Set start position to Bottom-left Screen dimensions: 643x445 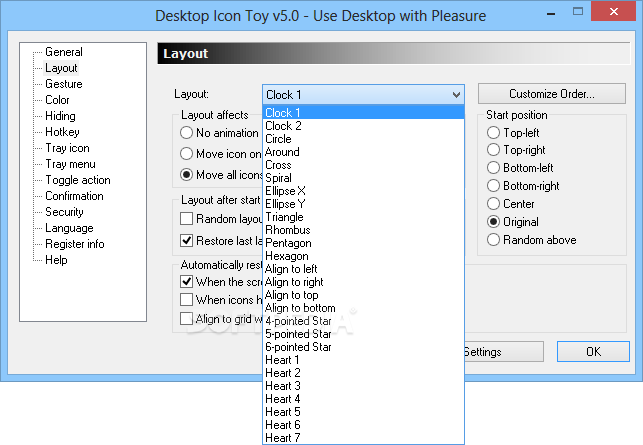click(493, 168)
